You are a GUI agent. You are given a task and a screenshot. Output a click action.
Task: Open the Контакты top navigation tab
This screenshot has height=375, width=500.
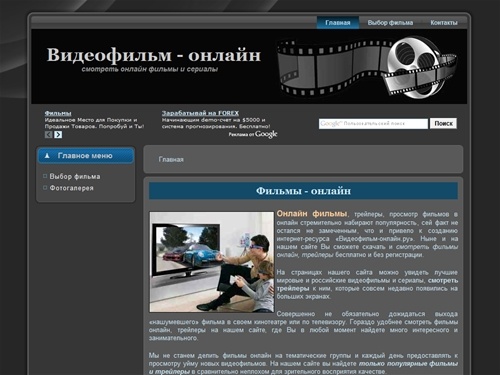(444, 23)
